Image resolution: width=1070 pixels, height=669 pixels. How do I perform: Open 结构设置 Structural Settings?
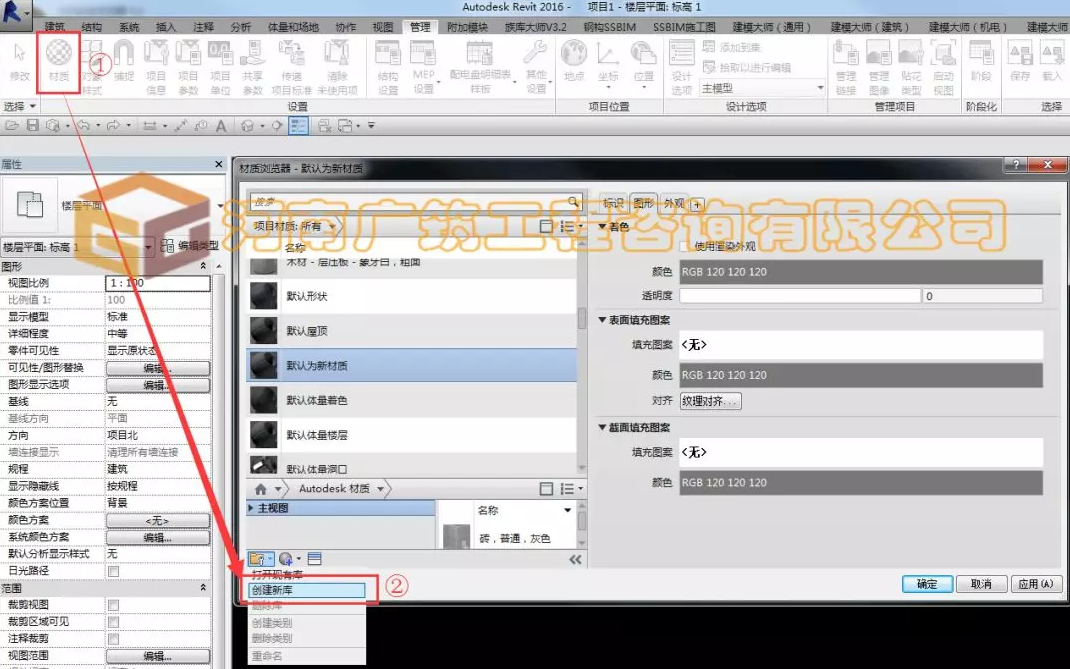pyautogui.click(x=388, y=67)
